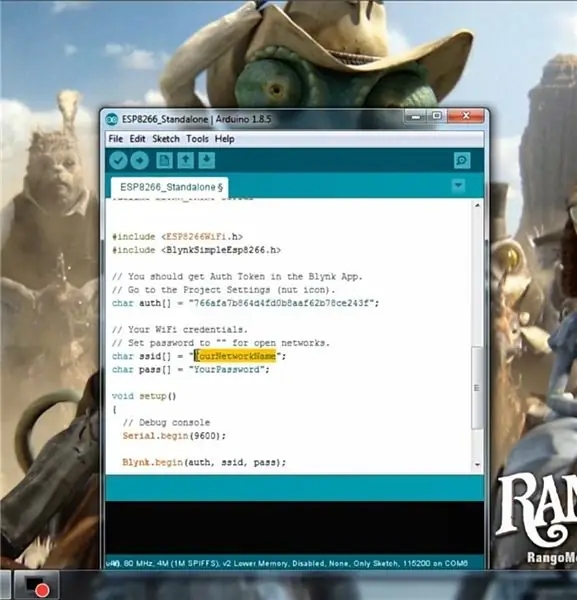This screenshot has width=577, height=600.
Task: Click the ESP8266WiFi.h include line
Action: (178, 237)
